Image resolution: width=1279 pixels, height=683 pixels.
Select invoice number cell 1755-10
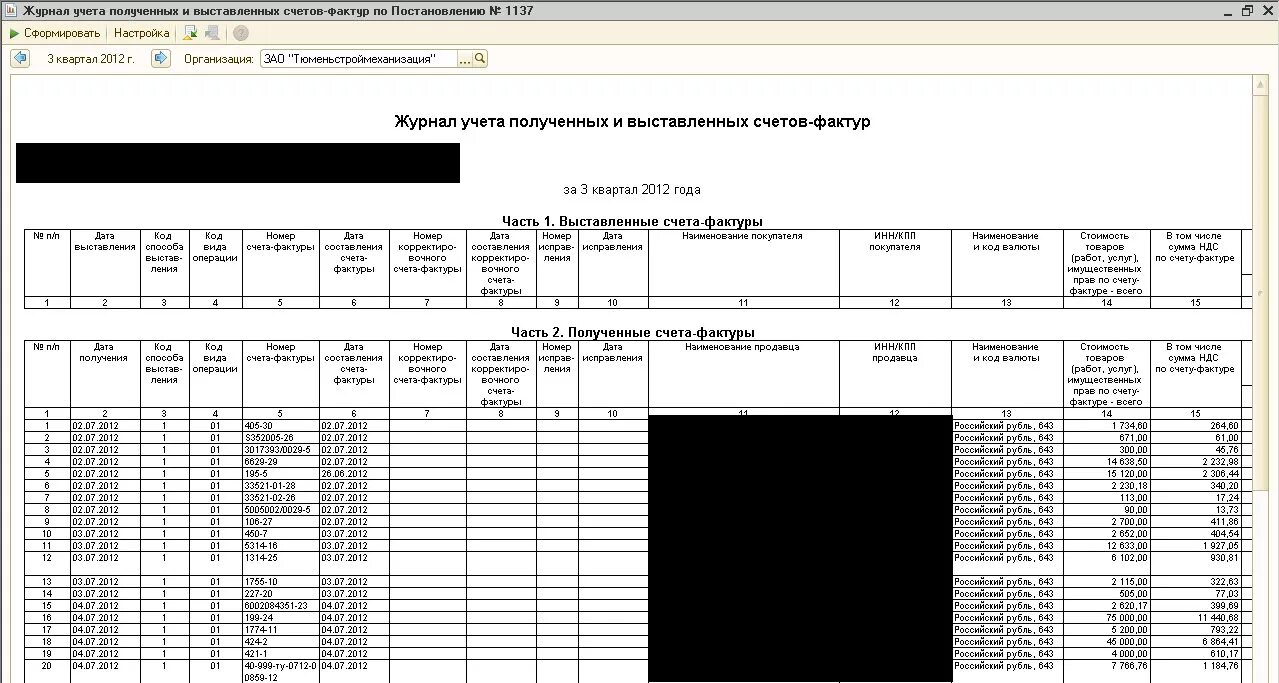coord(281,582)
